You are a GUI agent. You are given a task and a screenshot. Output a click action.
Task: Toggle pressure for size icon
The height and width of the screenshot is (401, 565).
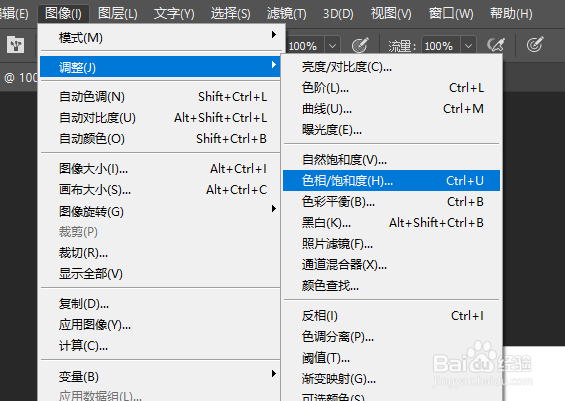(535, 45)
